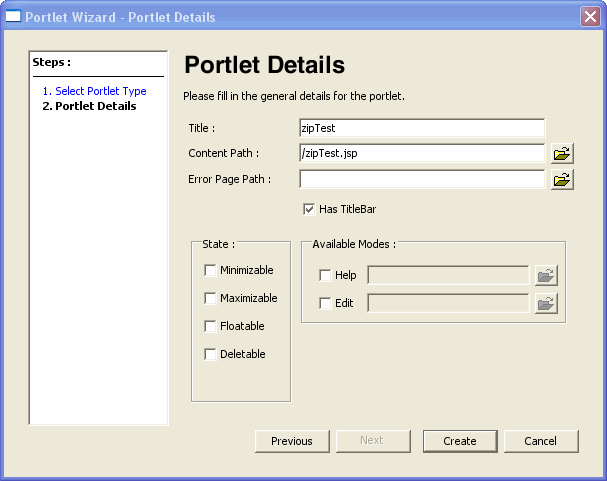Go to step 1 Select Portlet Type

click(94, 91)
